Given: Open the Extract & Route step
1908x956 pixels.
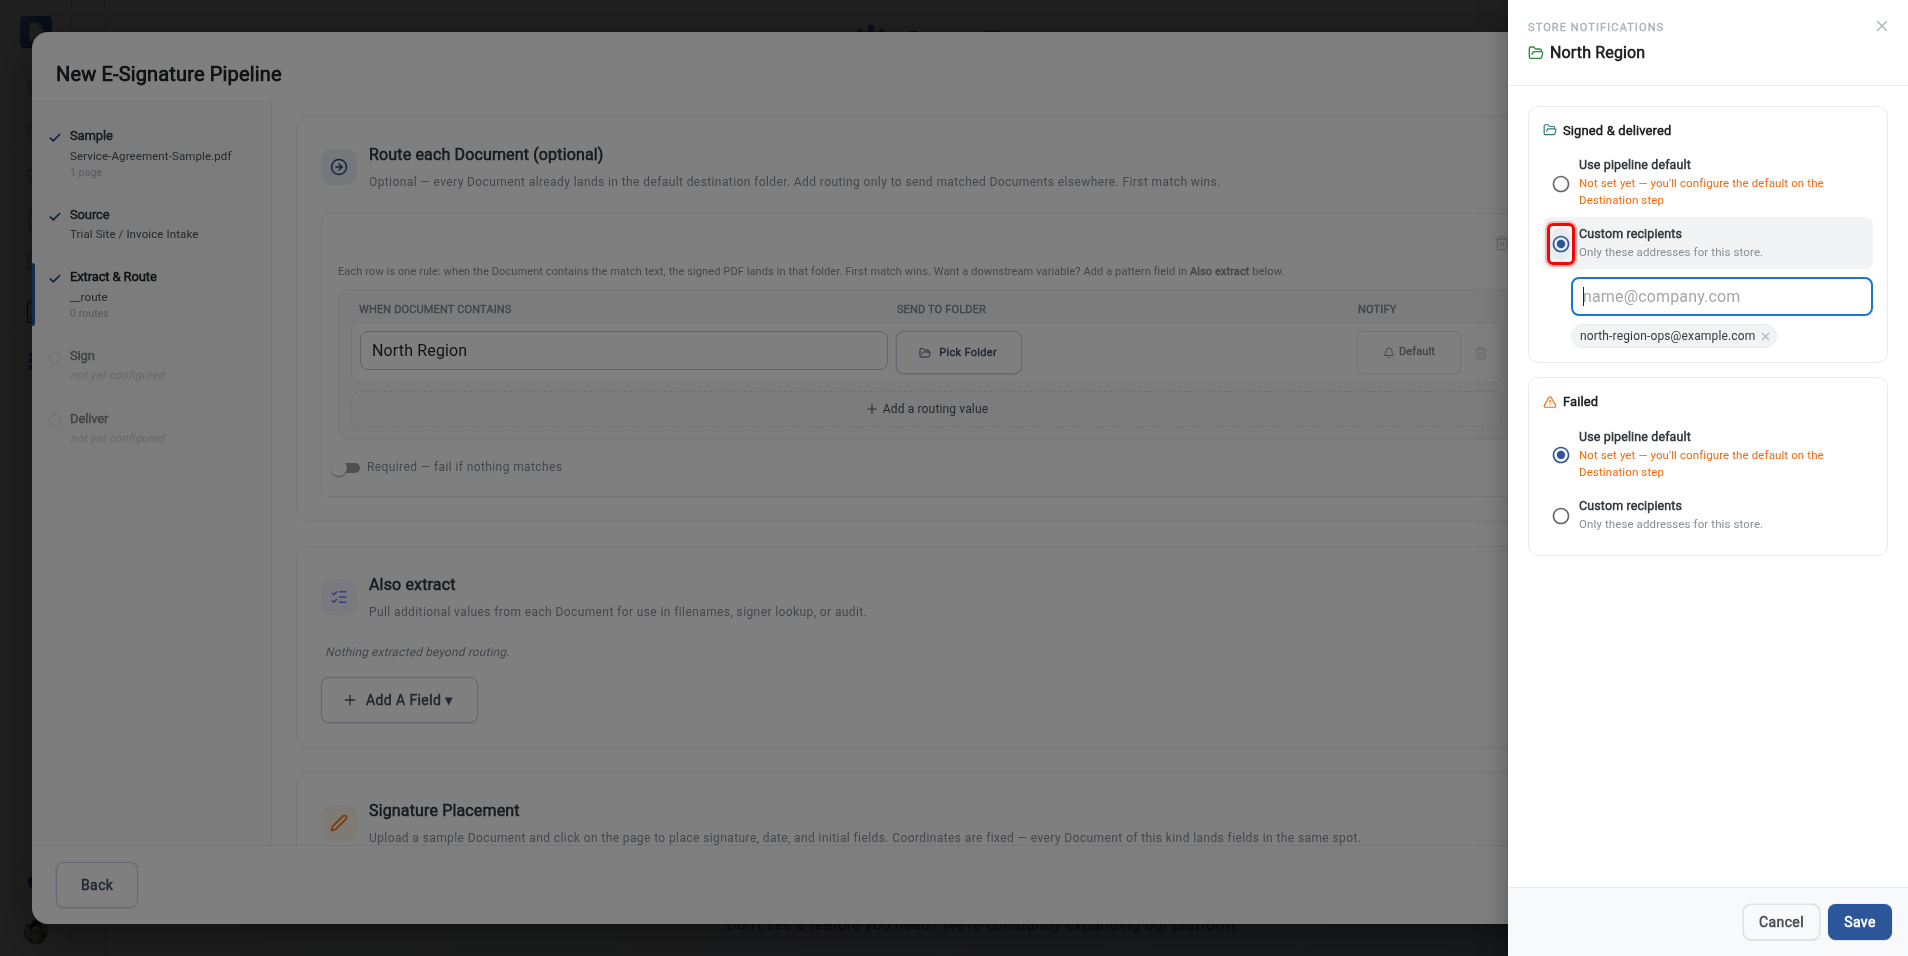Looking at the screenshot, I should pyautogui.click(x=150, y=294).
